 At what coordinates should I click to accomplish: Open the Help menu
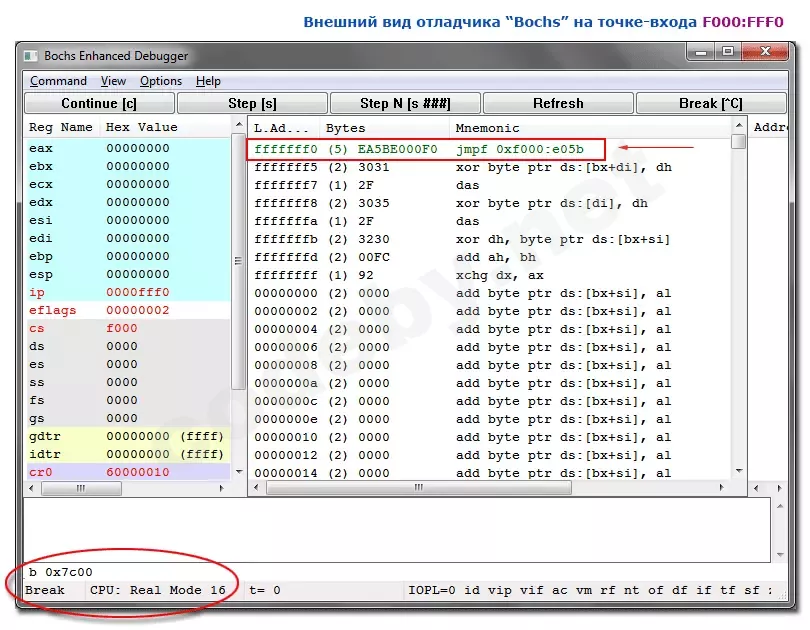(208, 81)
